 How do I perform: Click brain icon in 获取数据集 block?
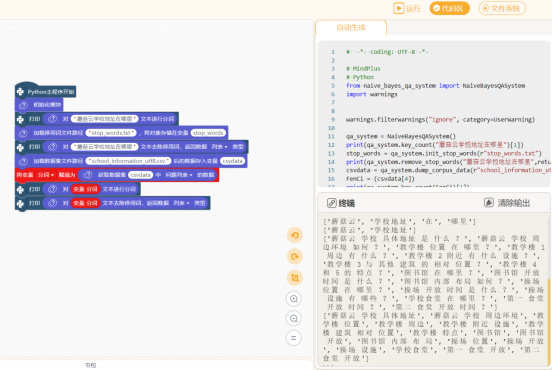[88, 175]
